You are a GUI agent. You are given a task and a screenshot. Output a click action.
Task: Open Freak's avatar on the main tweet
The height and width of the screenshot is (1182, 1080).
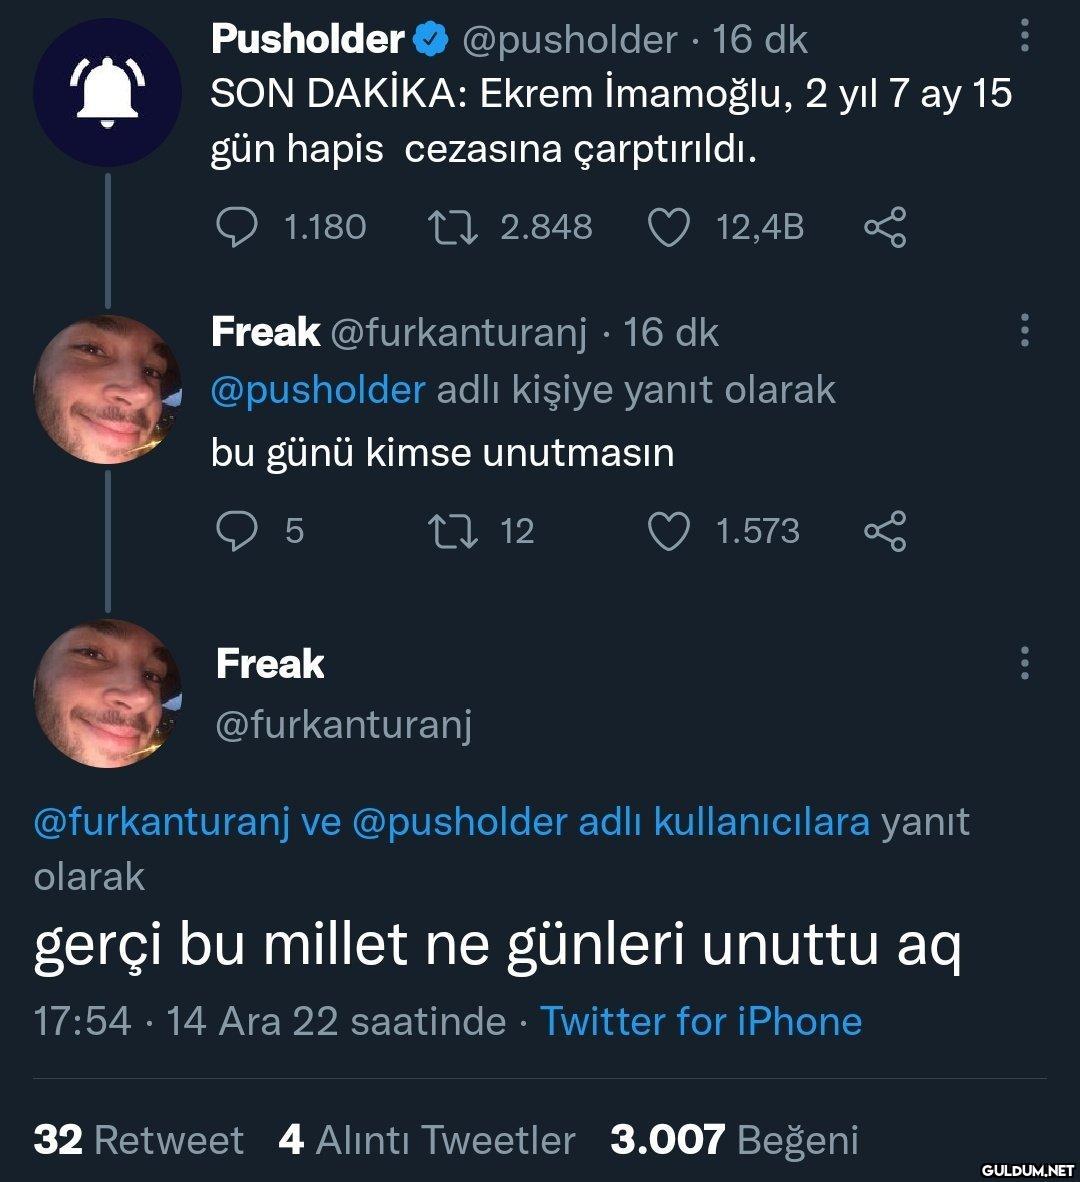coord(108,693)
